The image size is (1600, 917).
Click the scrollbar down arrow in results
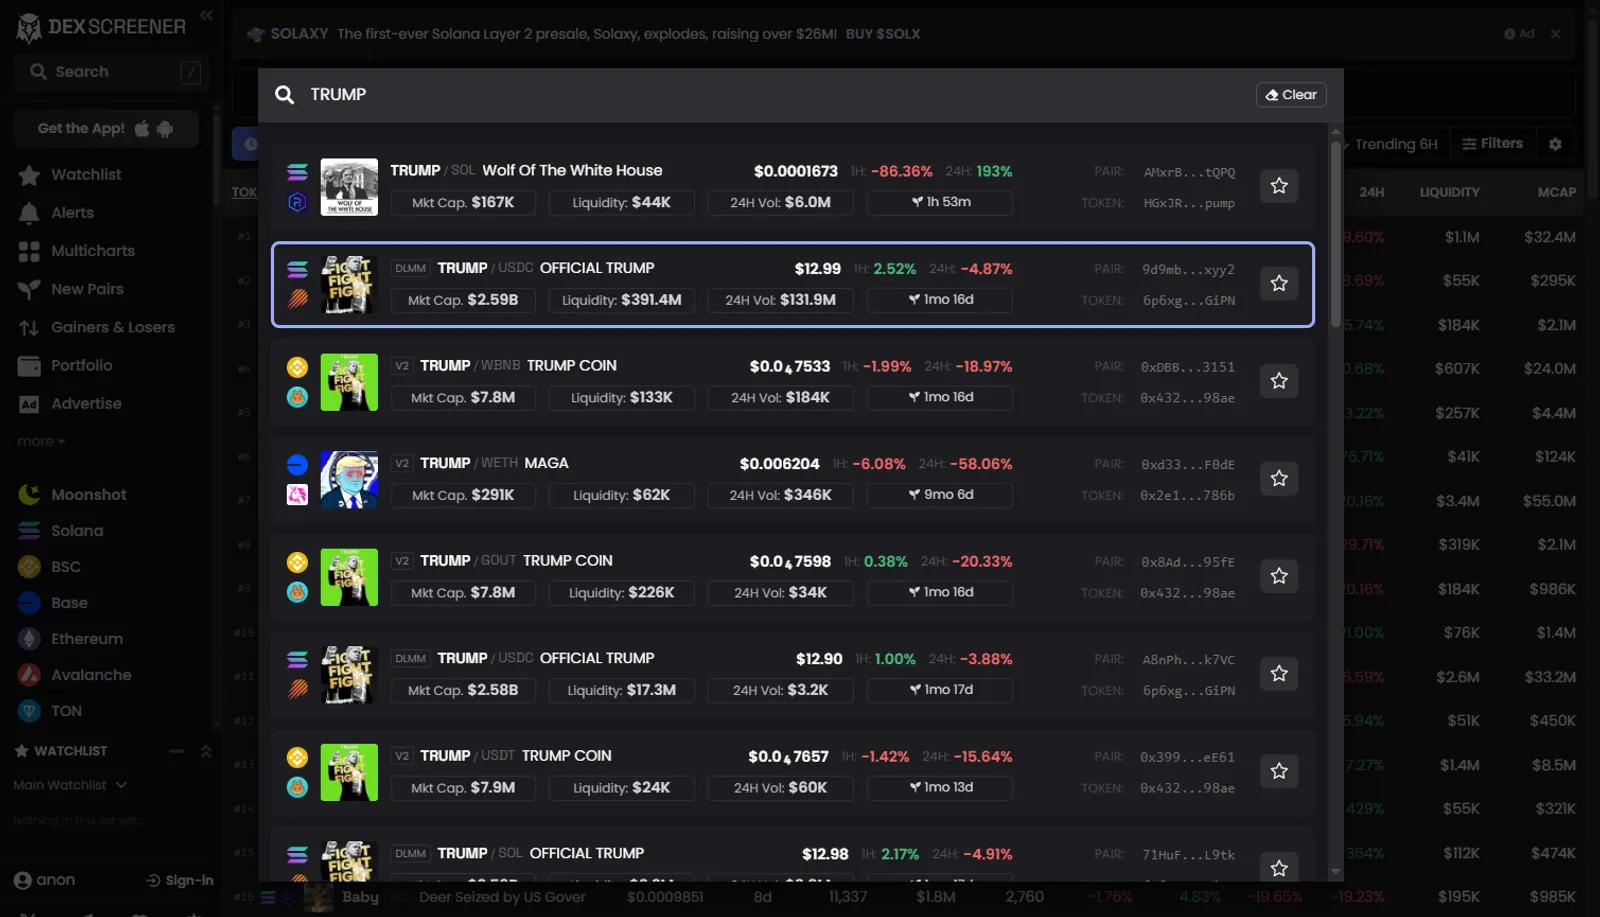click(x=1335, y=872)
